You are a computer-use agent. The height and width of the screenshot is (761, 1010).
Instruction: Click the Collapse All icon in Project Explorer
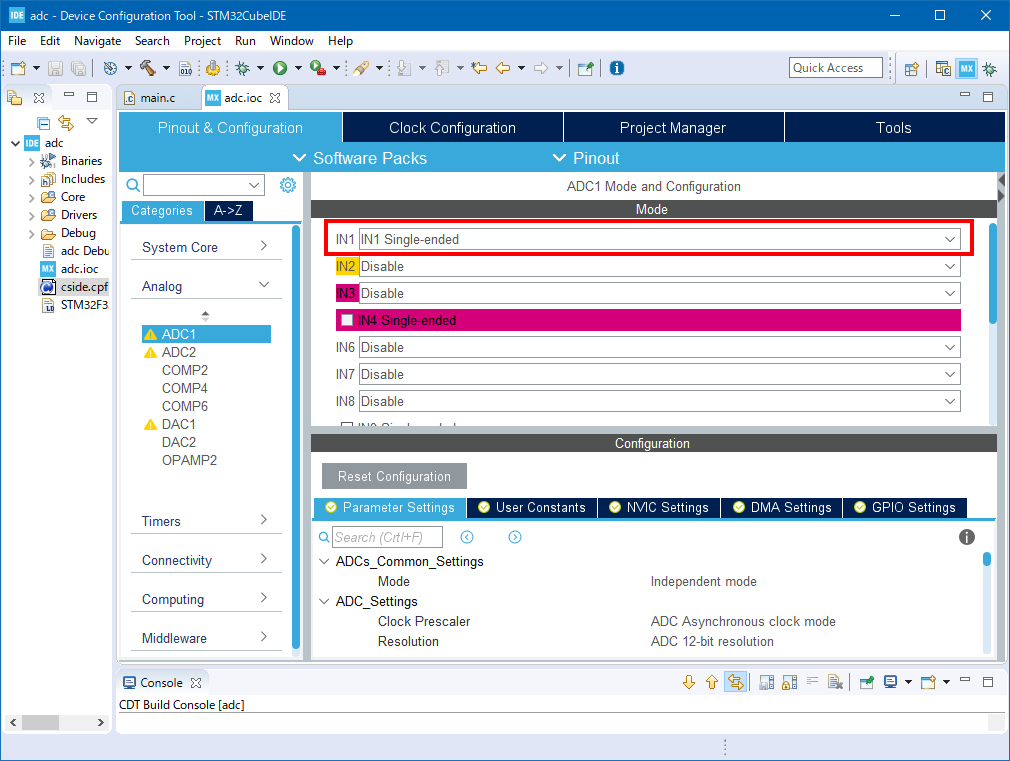[43, 122]
